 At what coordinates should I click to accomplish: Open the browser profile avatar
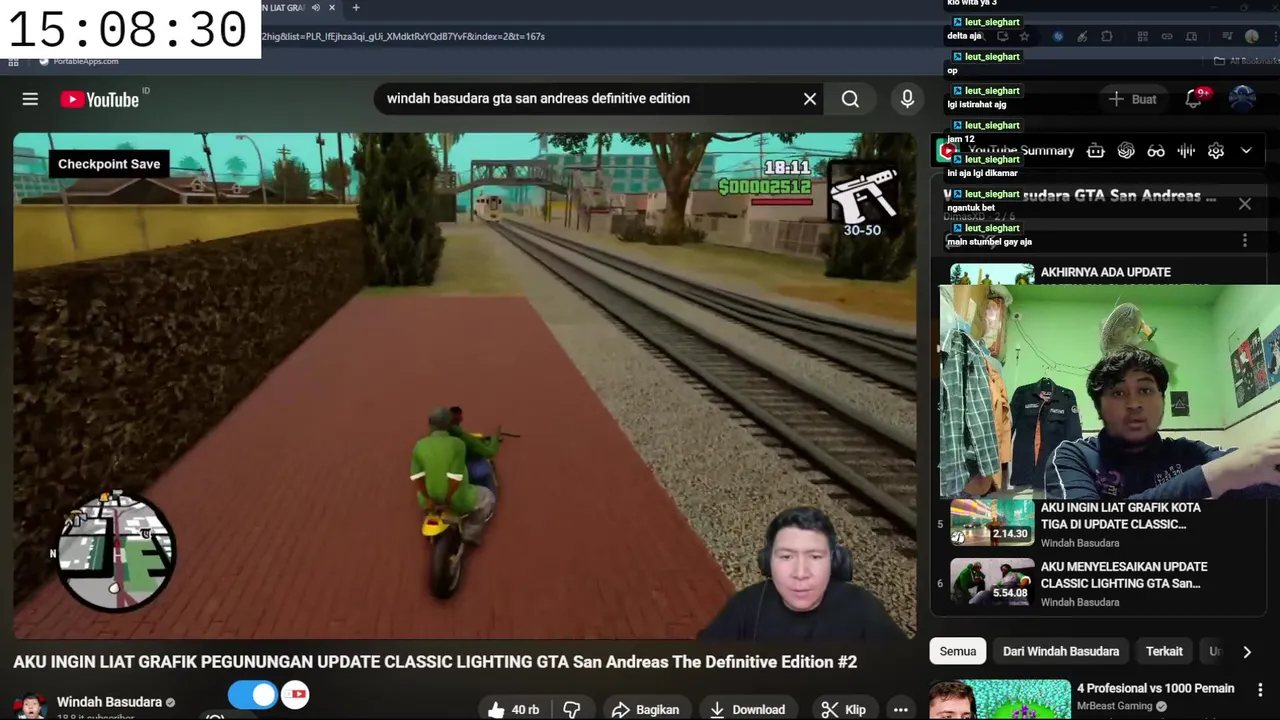click(x=1252, y=37)
